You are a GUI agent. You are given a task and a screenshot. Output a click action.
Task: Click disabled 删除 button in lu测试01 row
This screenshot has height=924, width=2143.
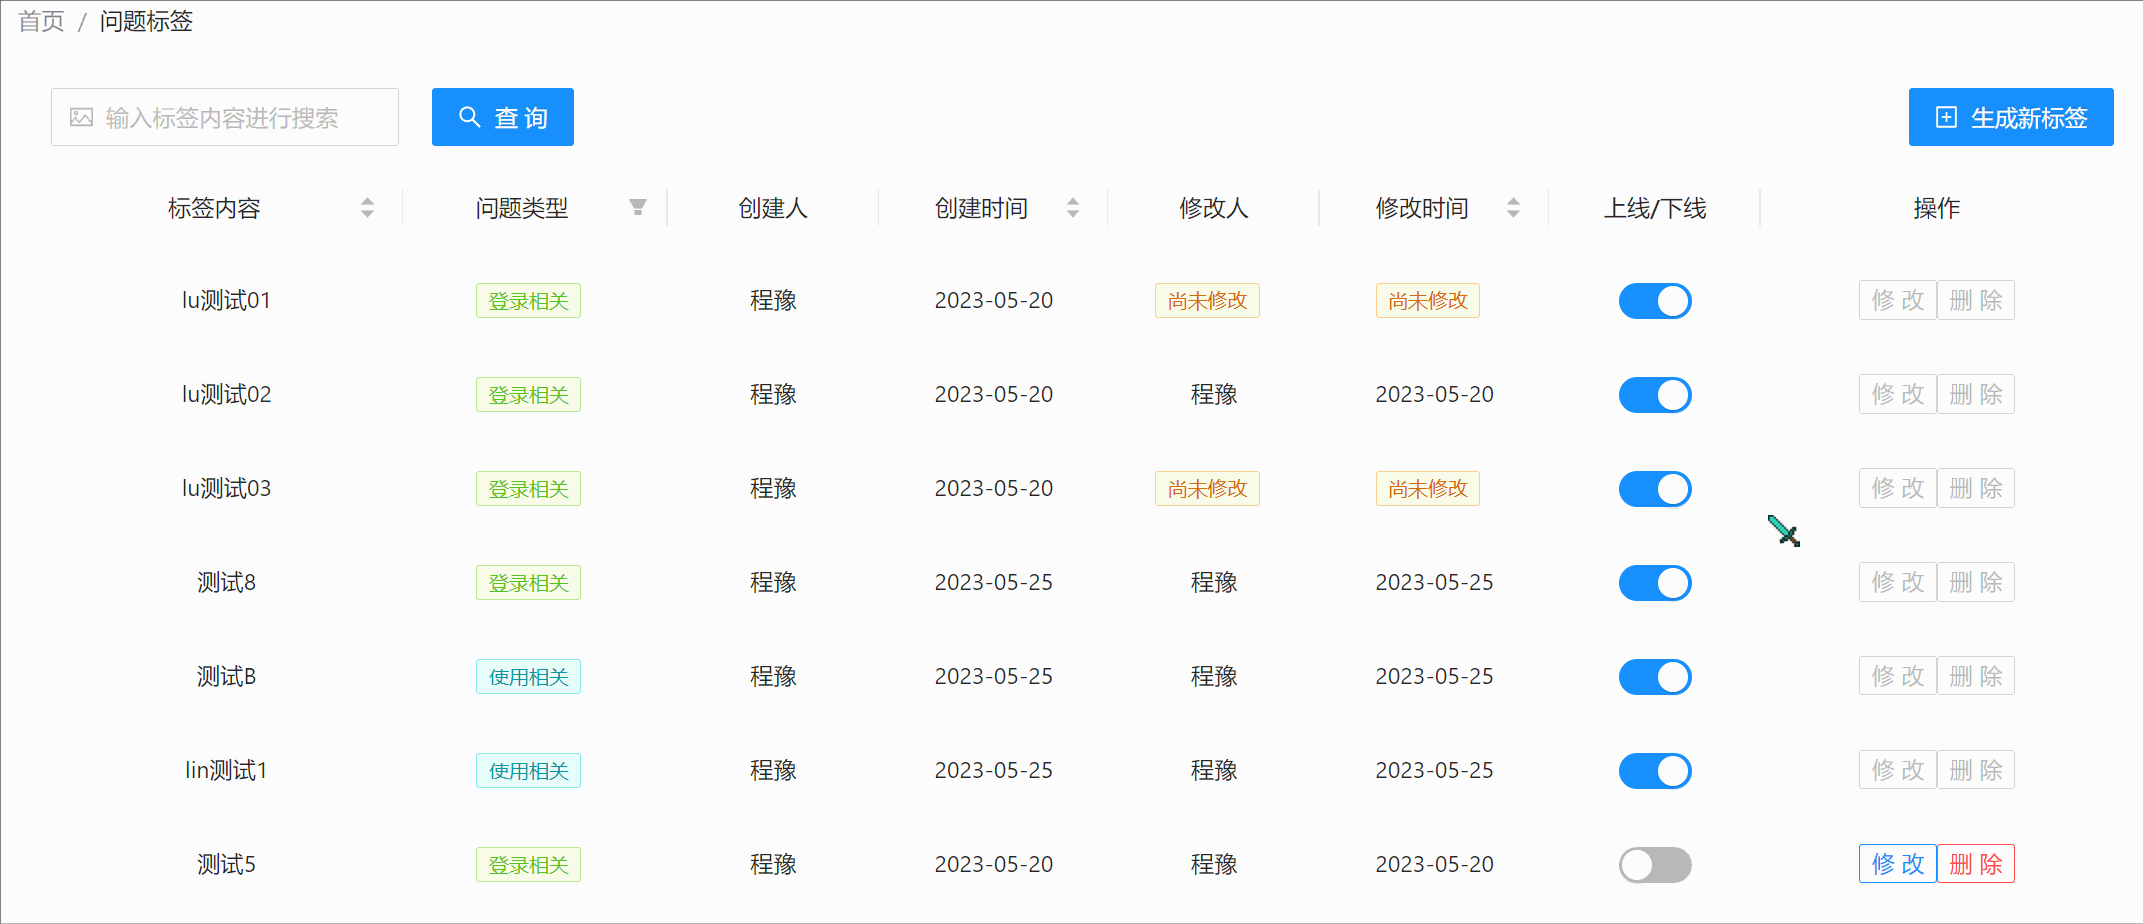coord(1976,300)
